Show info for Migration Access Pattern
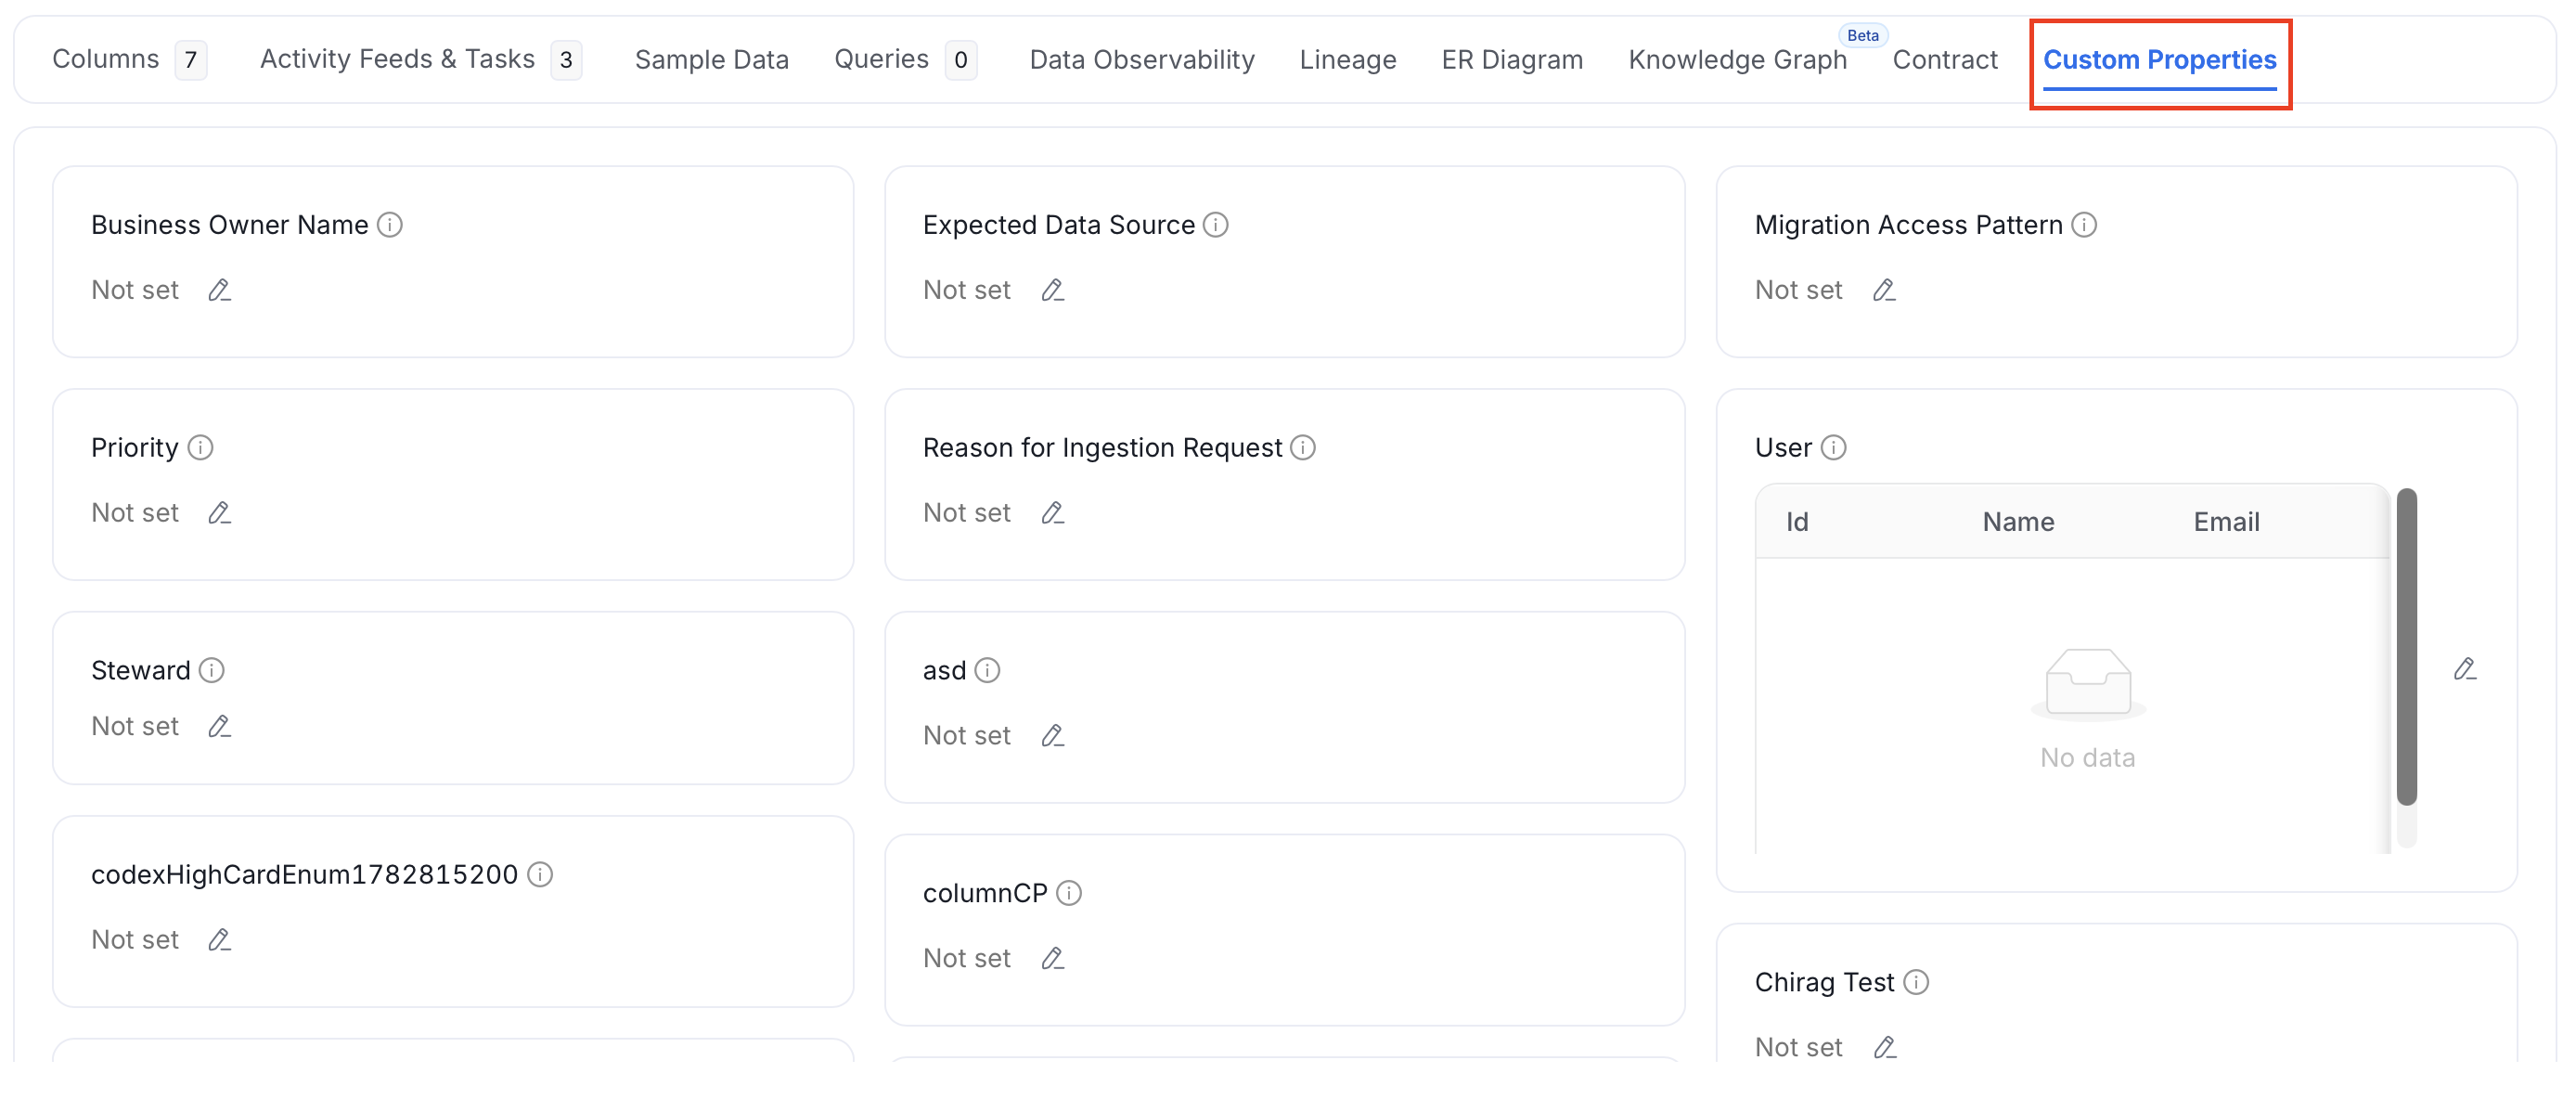Image resolution: width=2576 pixels, height=1099 pixels. pos(2084,225)
